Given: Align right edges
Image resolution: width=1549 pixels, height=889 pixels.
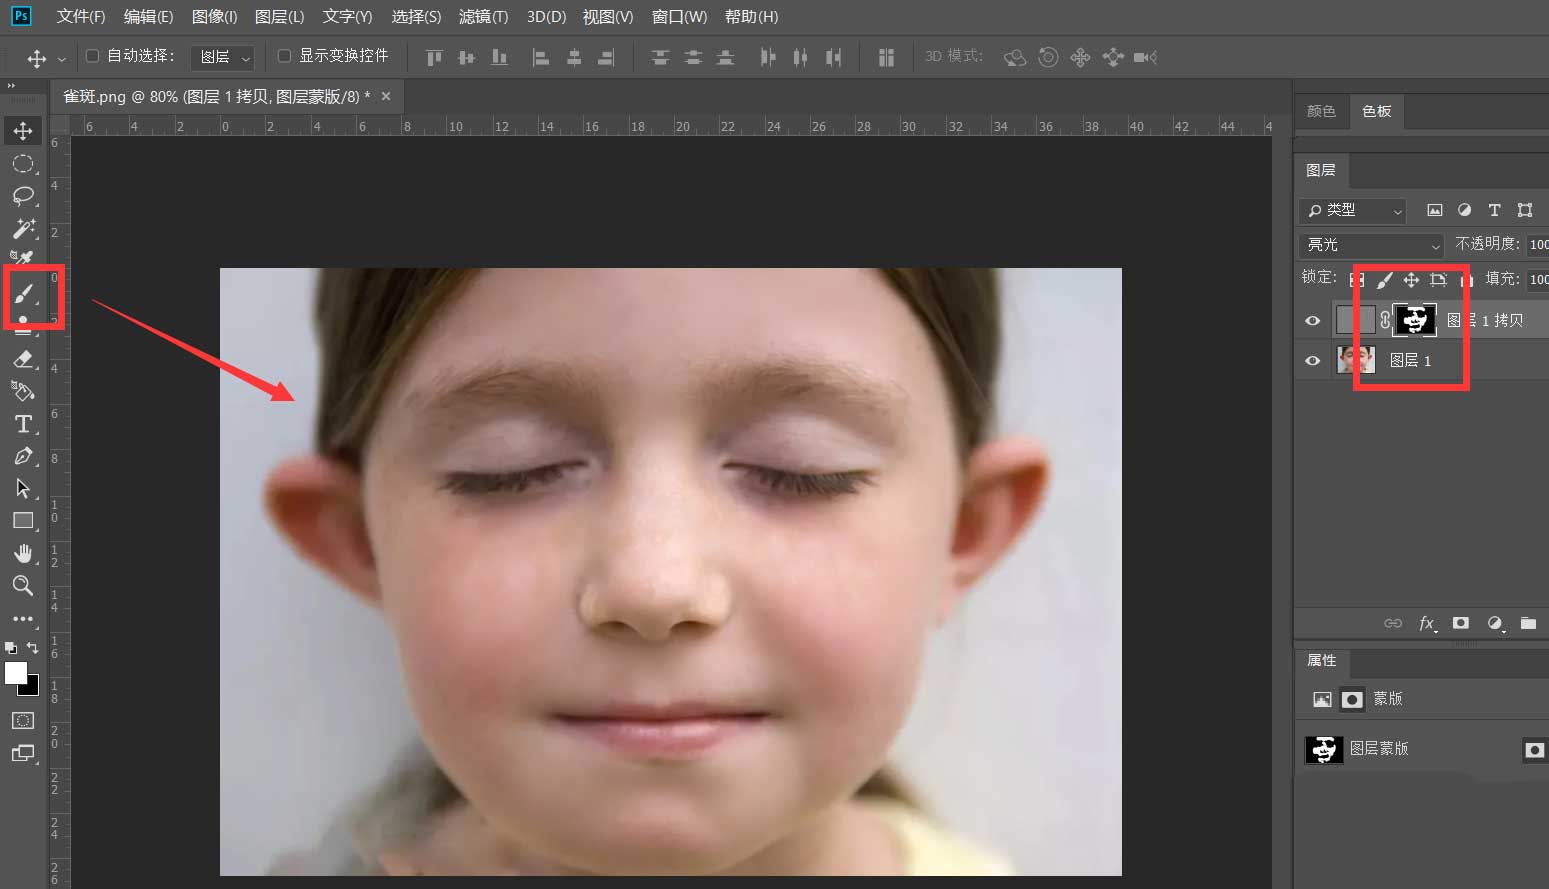Looking at the screenshot, I should (606, 58).
